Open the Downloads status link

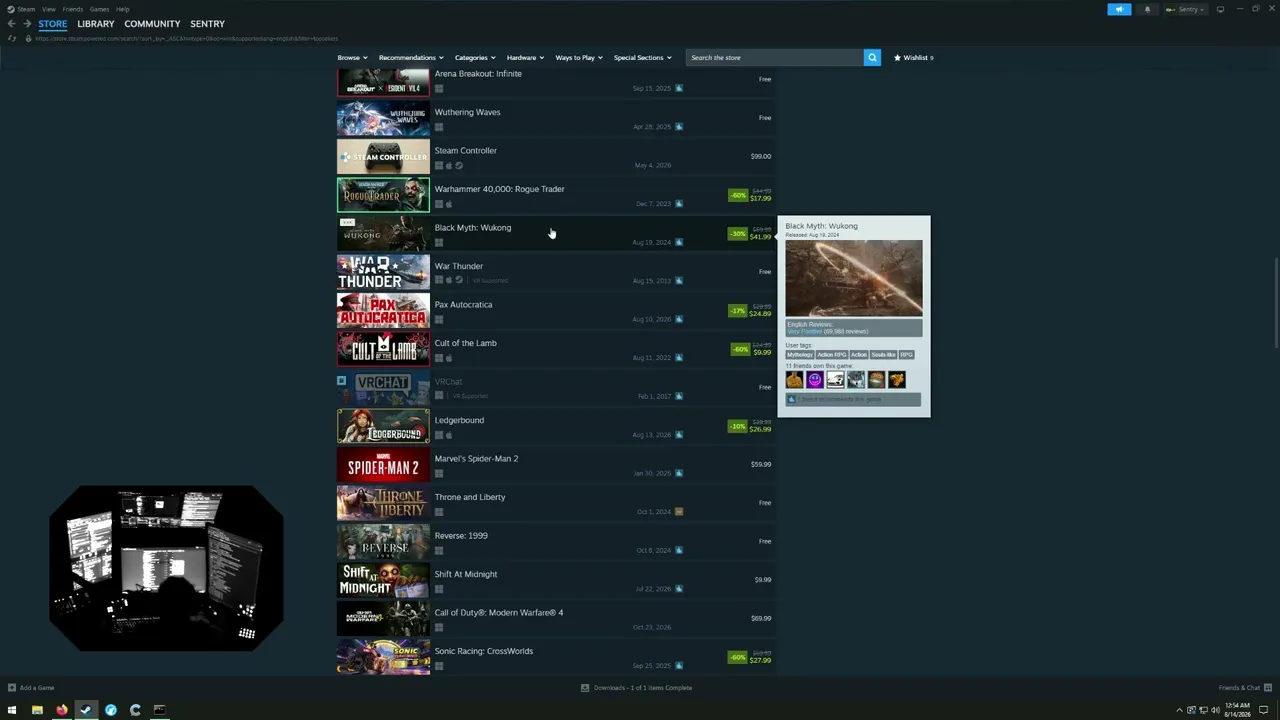[636, 688]
